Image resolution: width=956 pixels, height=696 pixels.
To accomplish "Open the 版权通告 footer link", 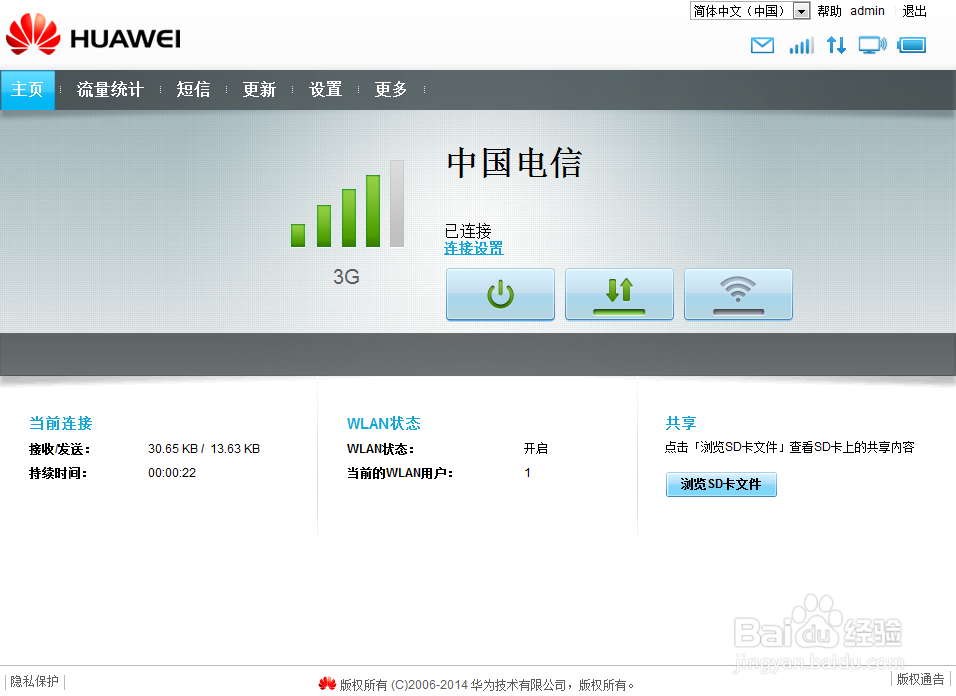I will click(920, 679).
